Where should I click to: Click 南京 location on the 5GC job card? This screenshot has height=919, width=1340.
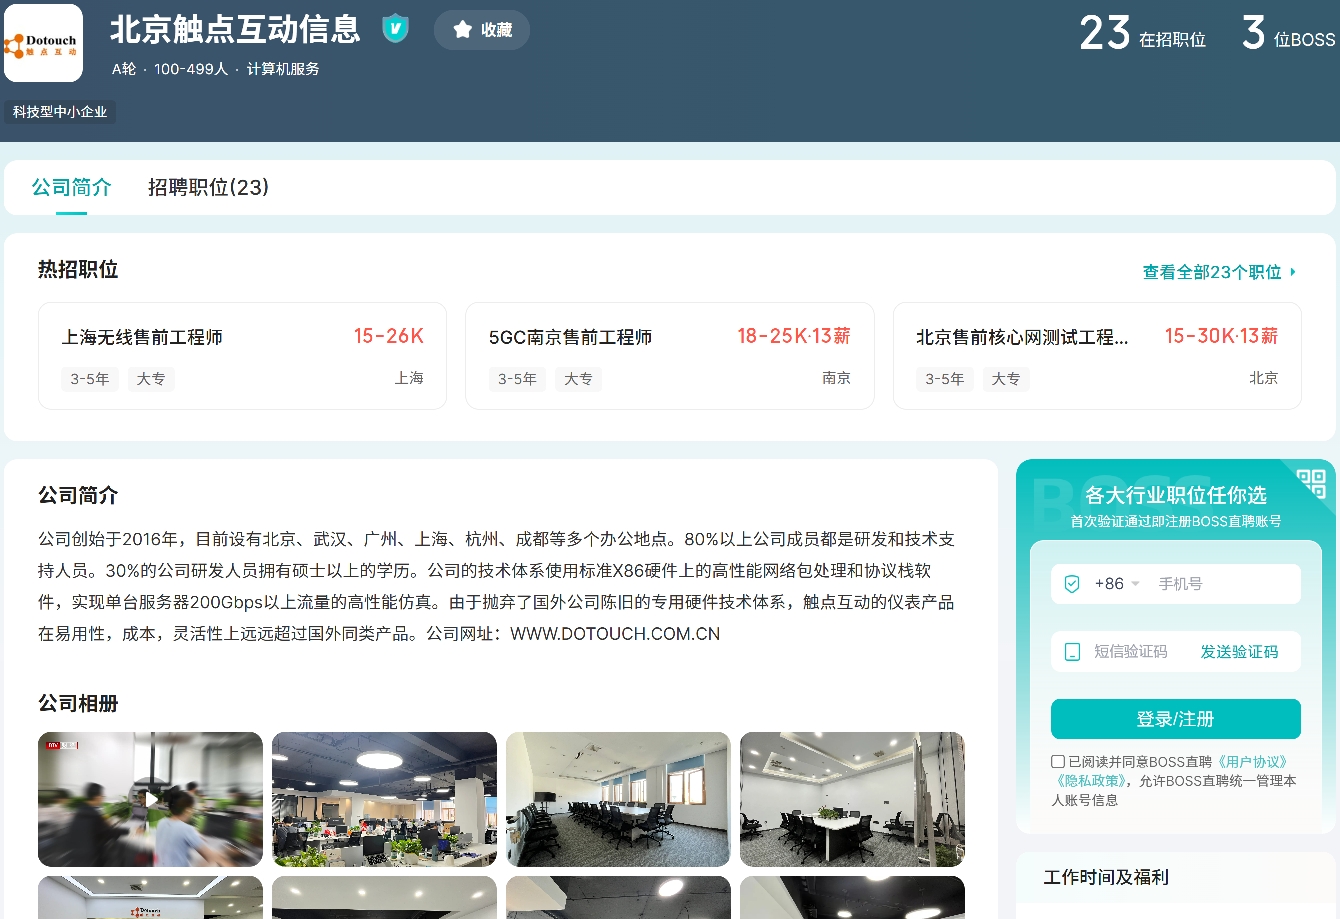(836, 378)
